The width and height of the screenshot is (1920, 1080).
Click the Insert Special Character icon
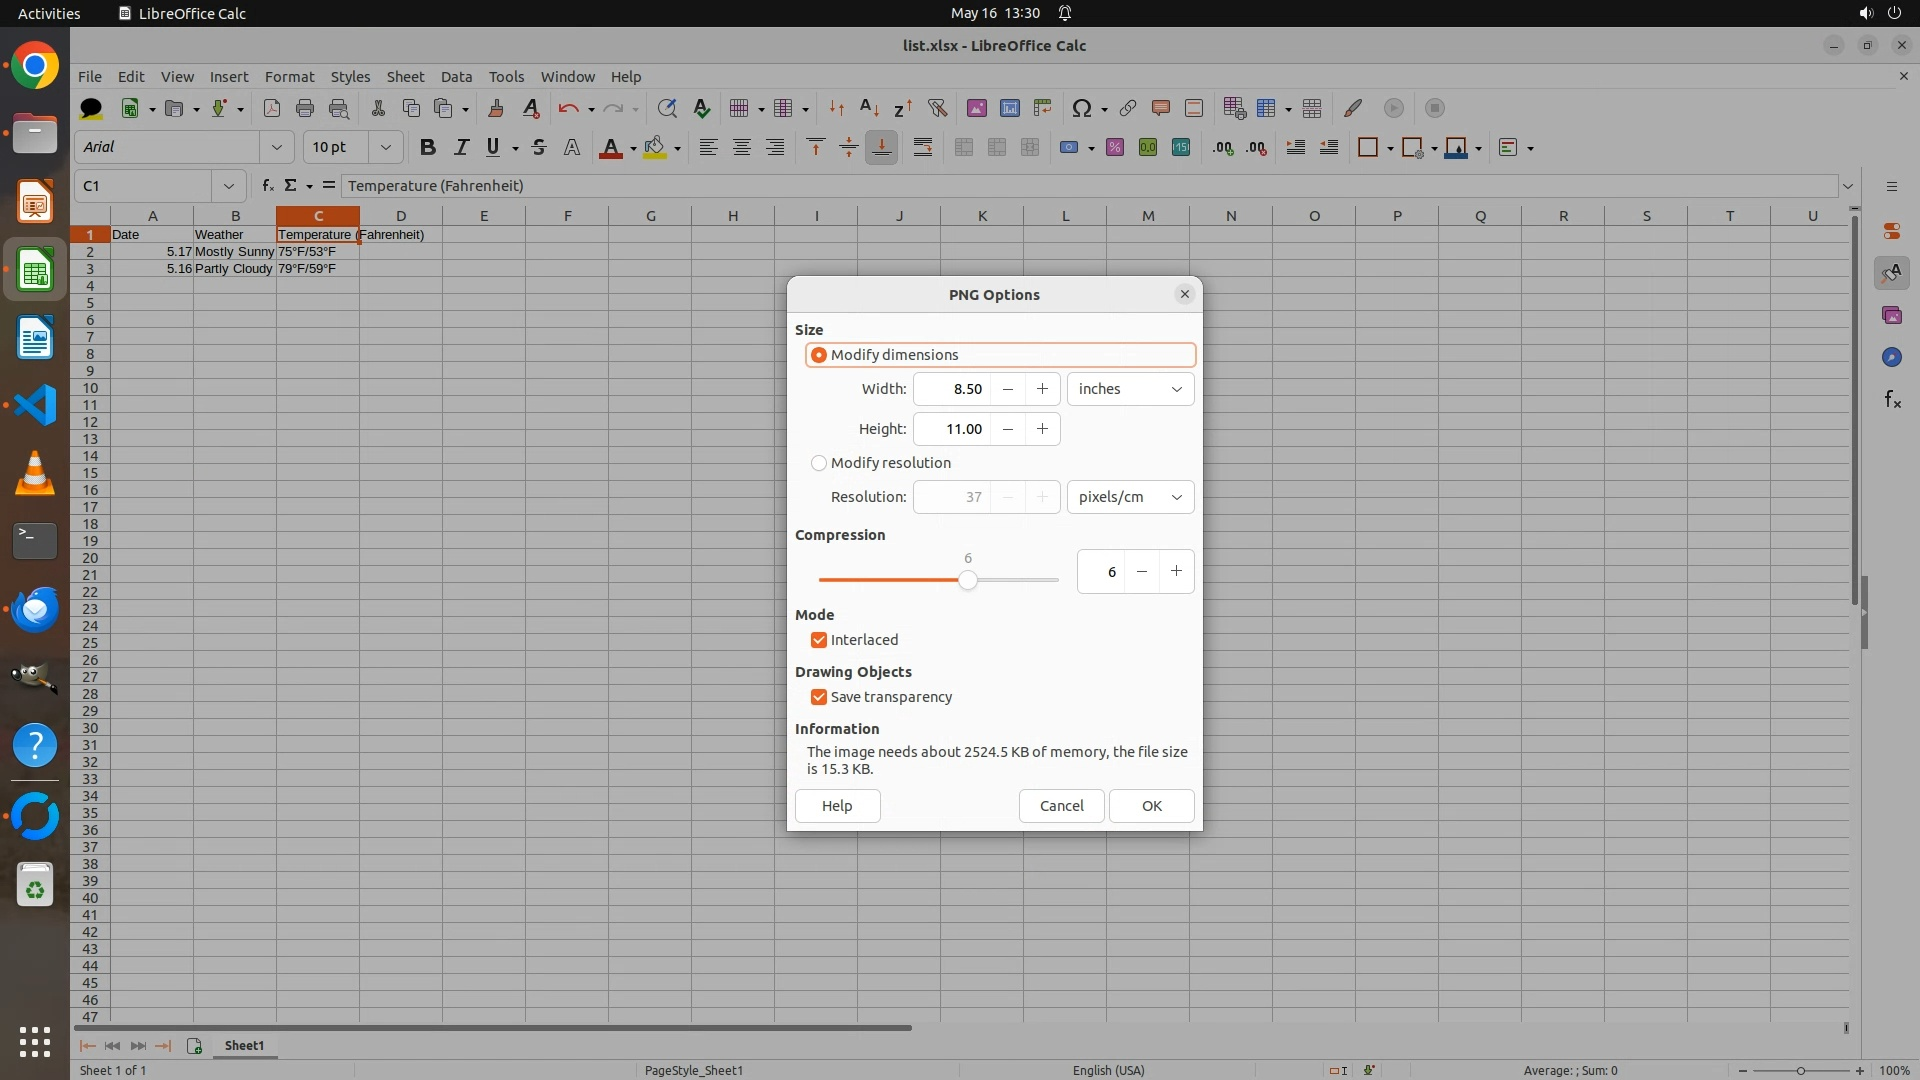1081,108
